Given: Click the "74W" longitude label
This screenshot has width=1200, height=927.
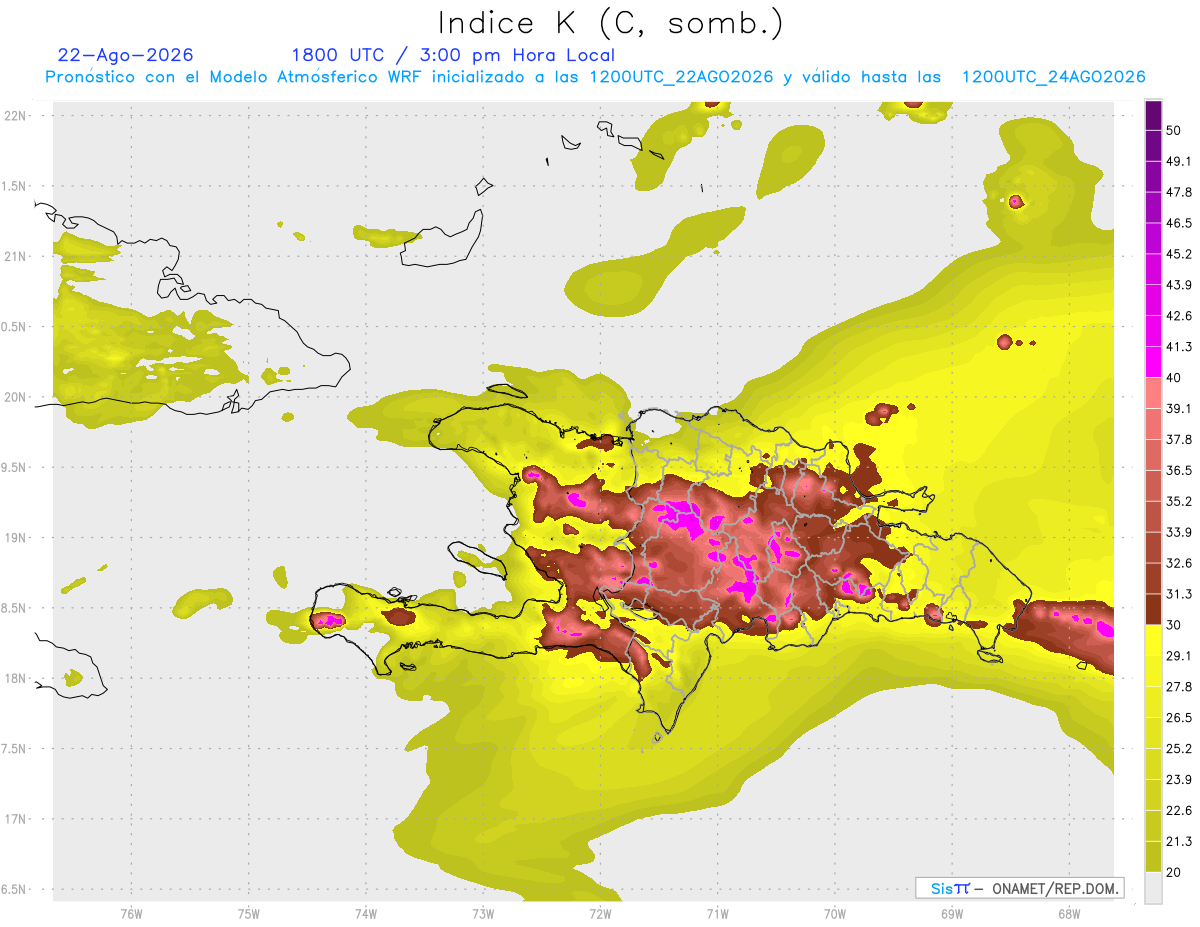Looking at the screenshot, I should [x=366, y=913].
